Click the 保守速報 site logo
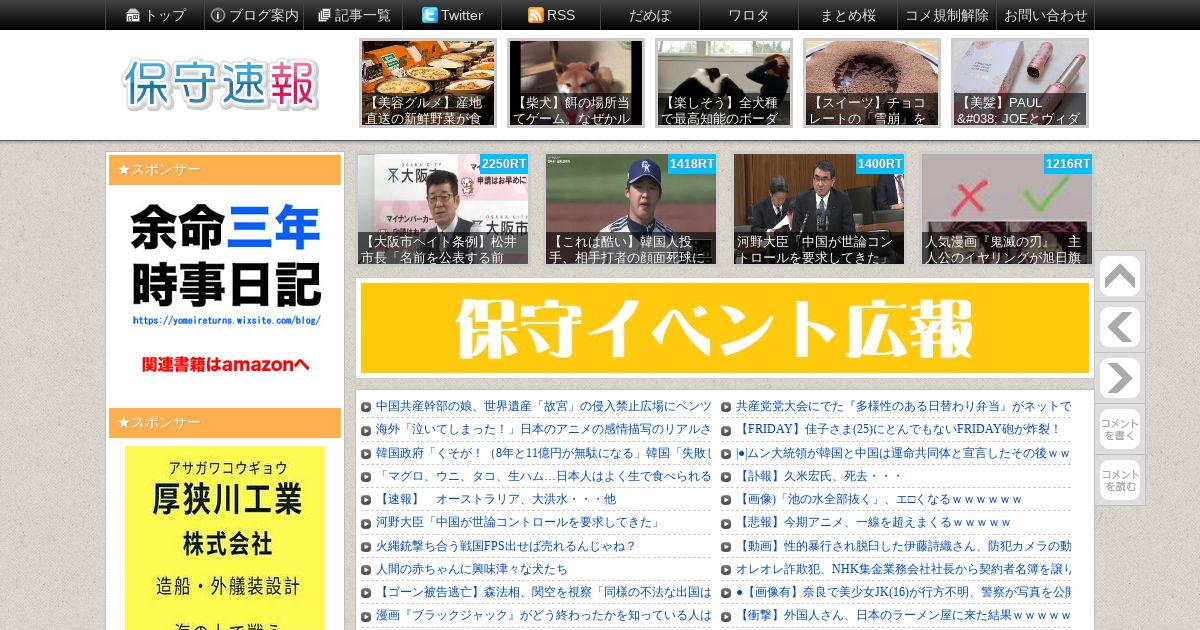 click(221, 84)
